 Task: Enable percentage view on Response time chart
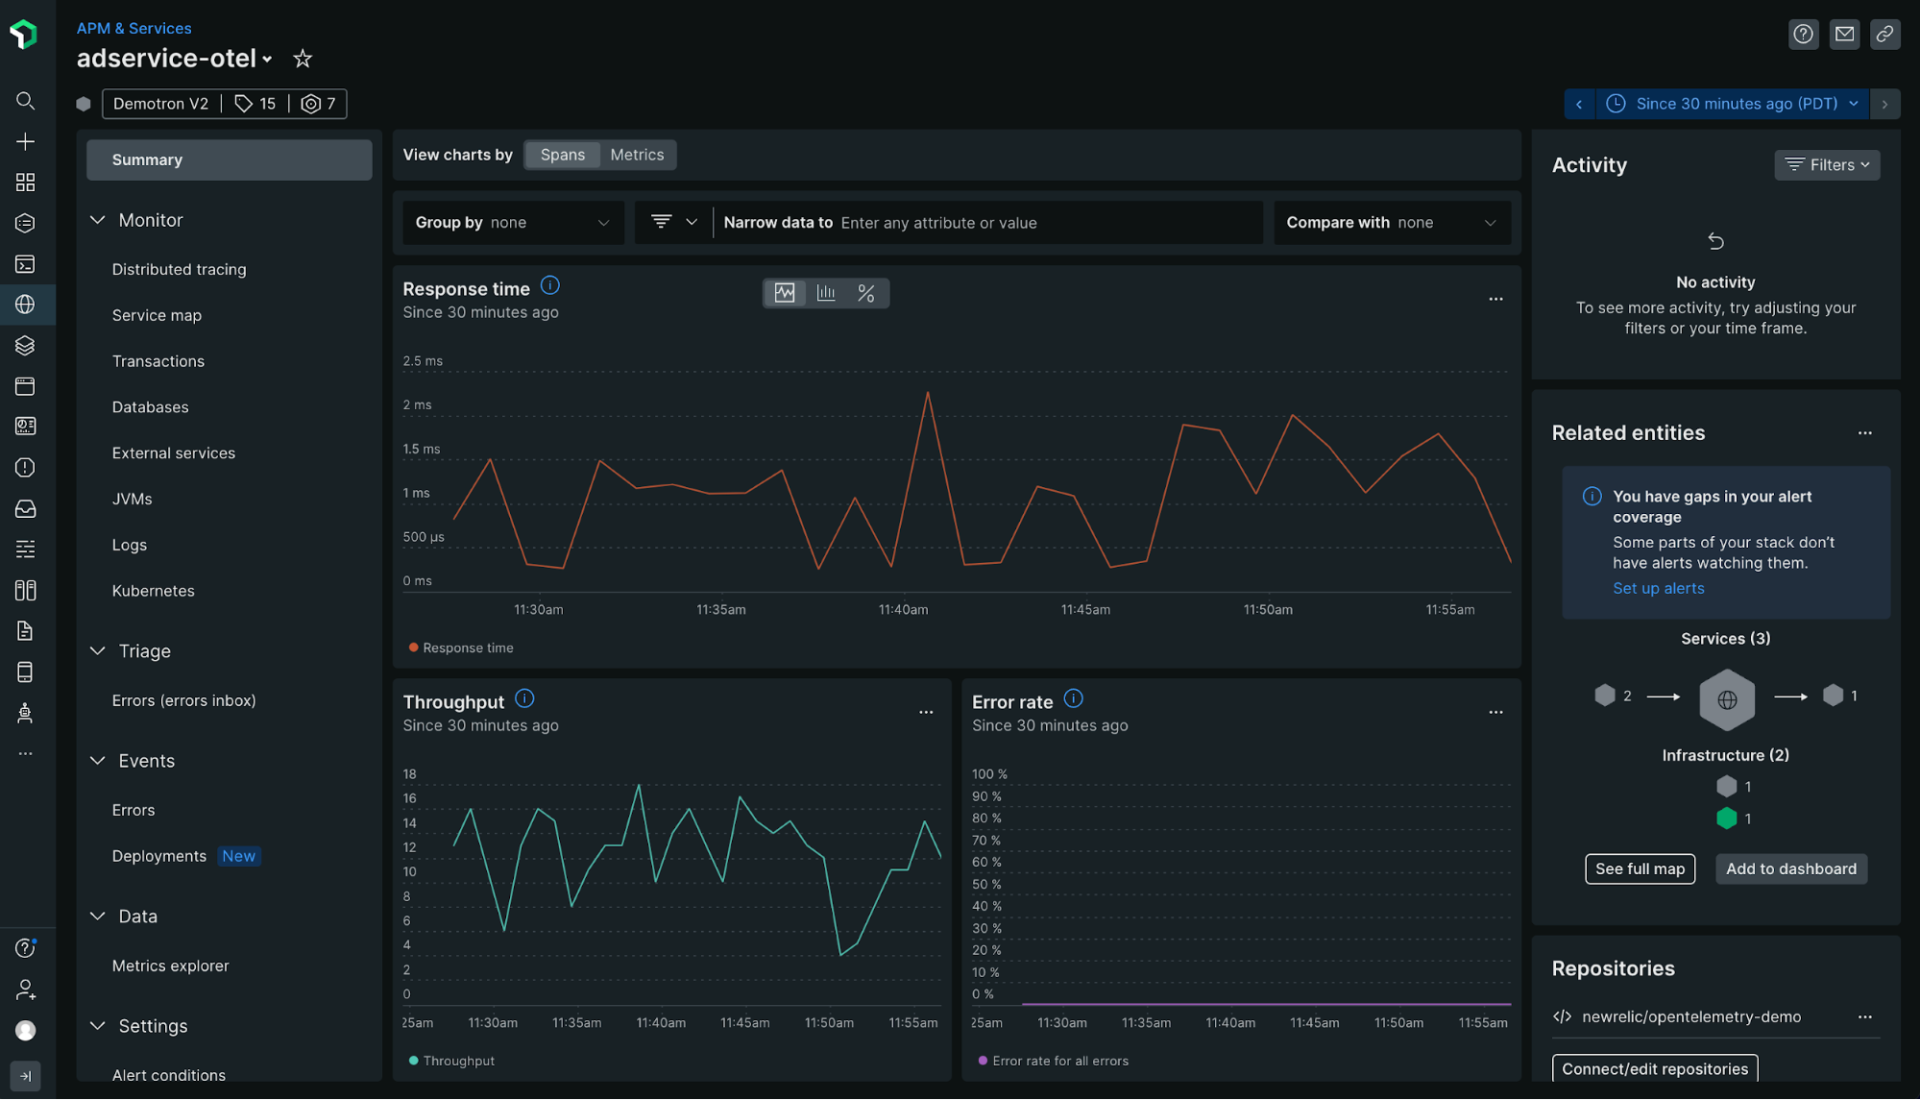pos(866,292)
